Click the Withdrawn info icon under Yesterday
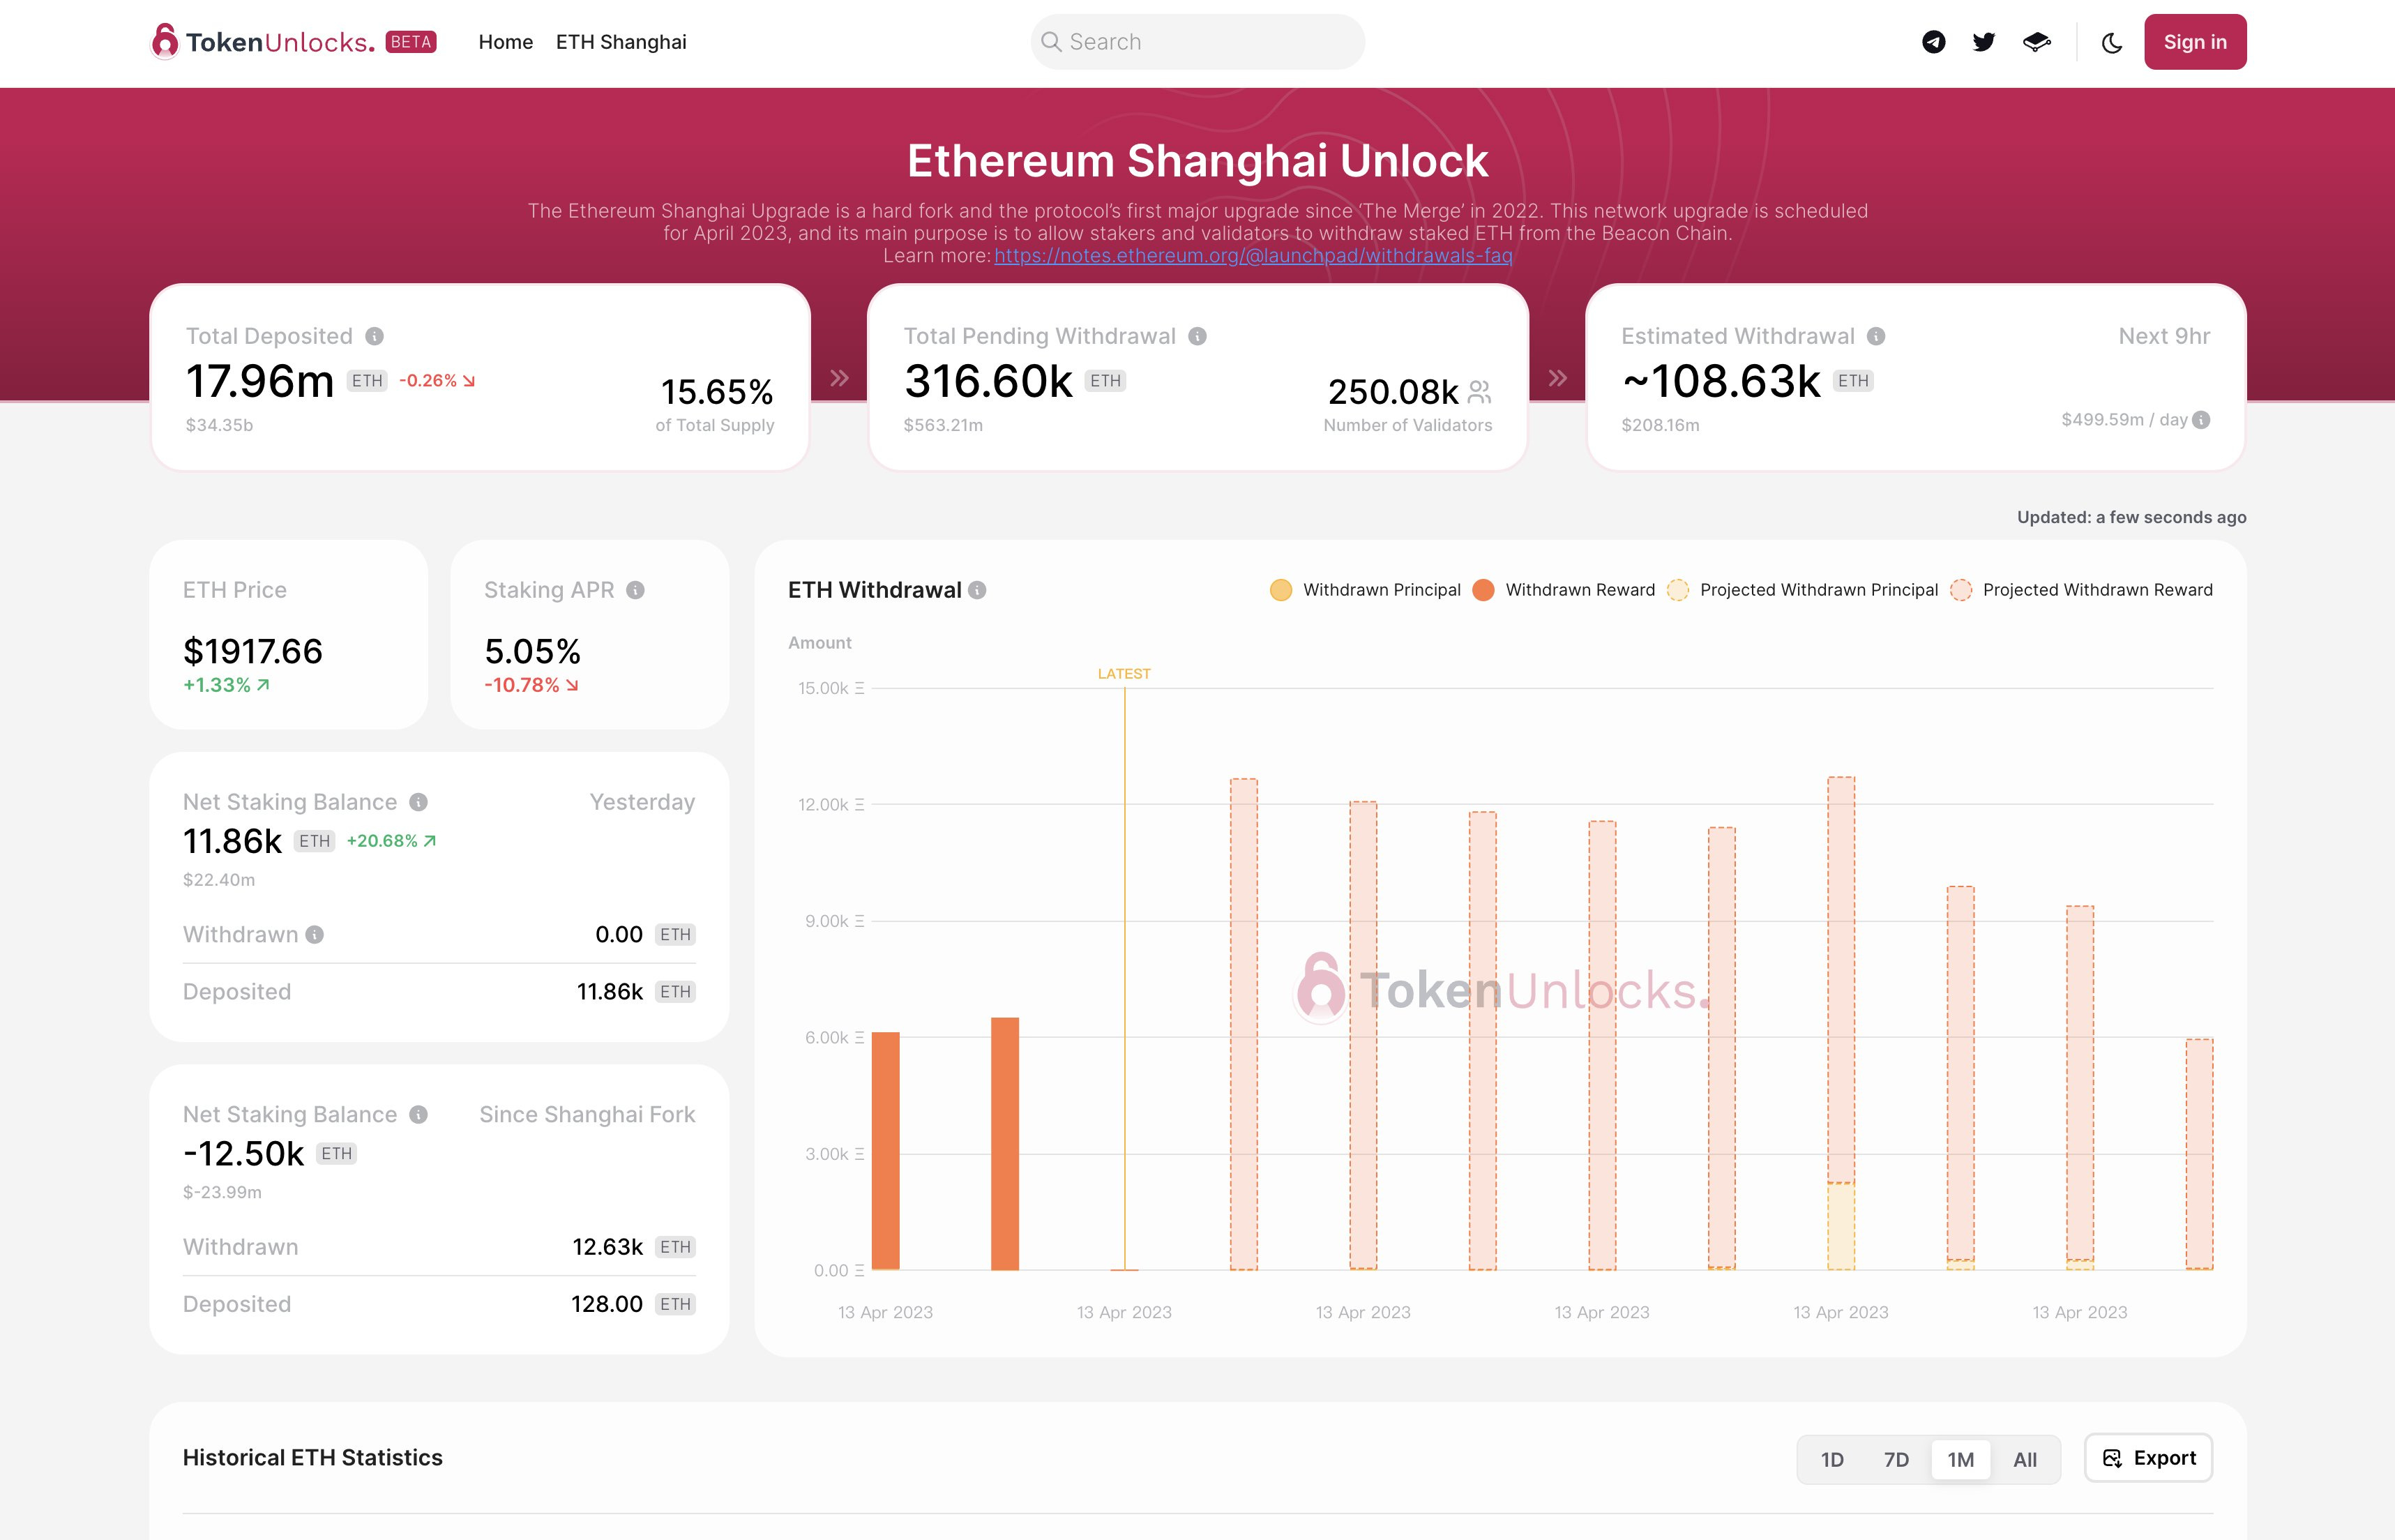The width and height of the screenshot is (2395, 1540). click(315, 934)
